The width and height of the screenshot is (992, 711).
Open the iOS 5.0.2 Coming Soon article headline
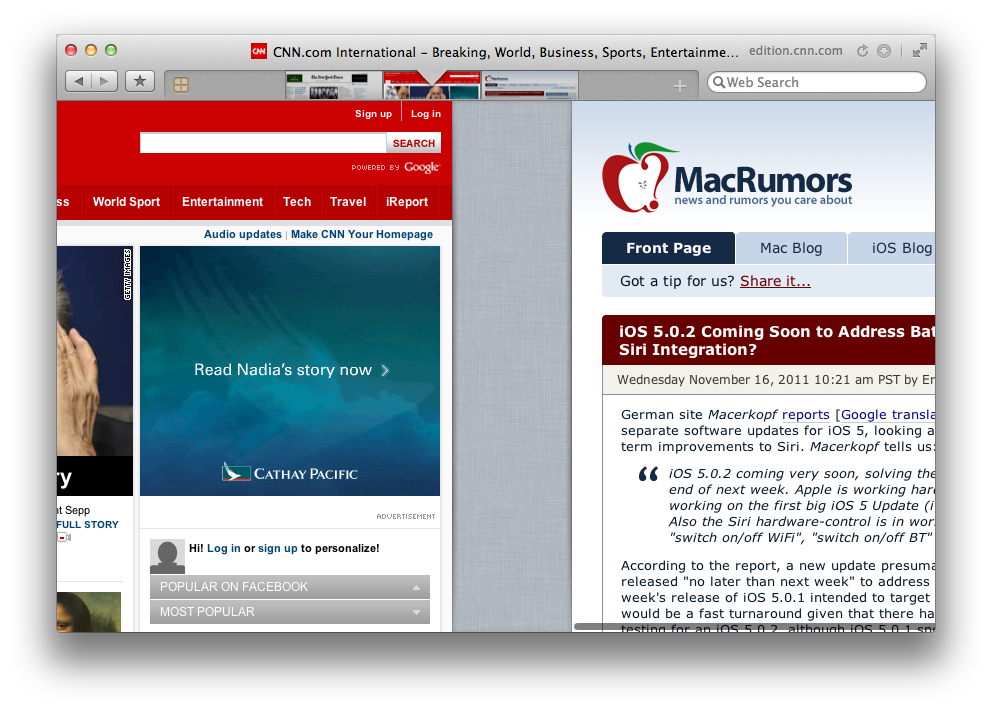tap(776, 340)
